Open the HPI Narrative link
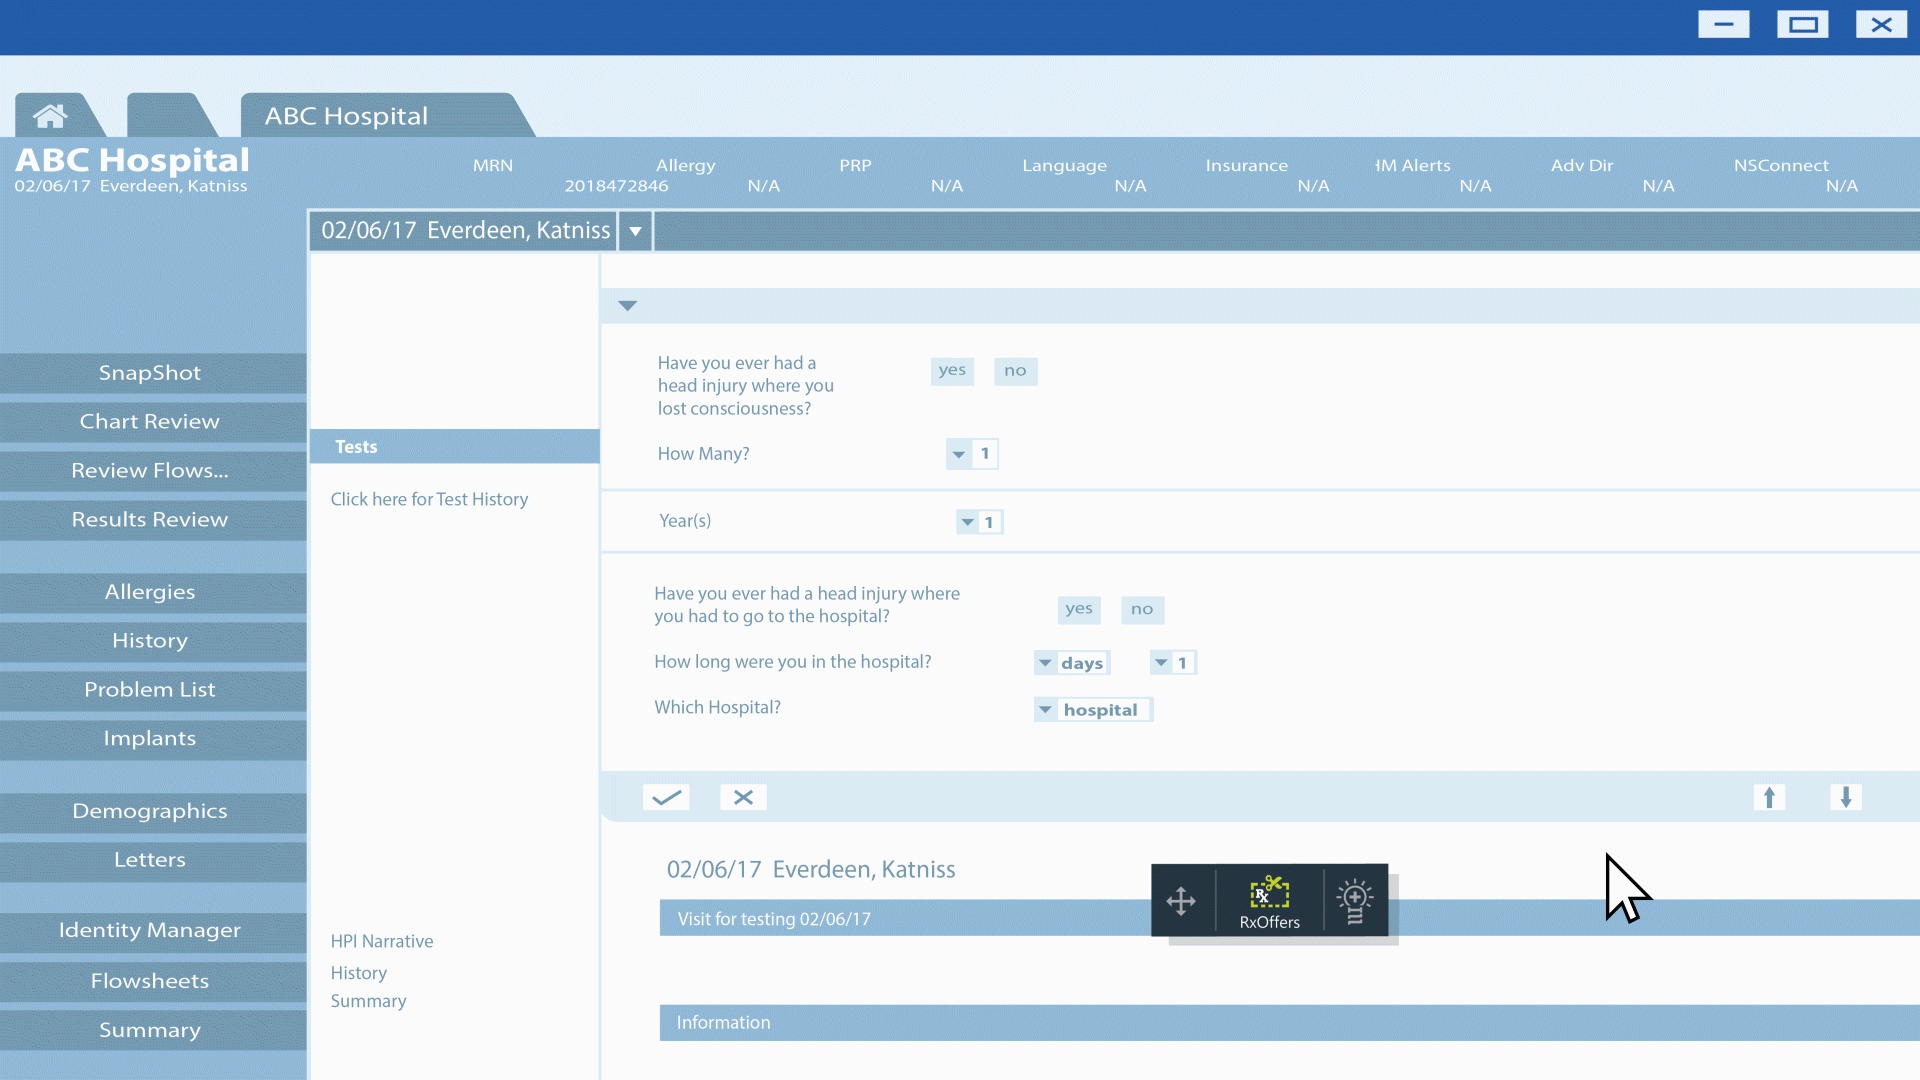 click(x=382, y=941)
